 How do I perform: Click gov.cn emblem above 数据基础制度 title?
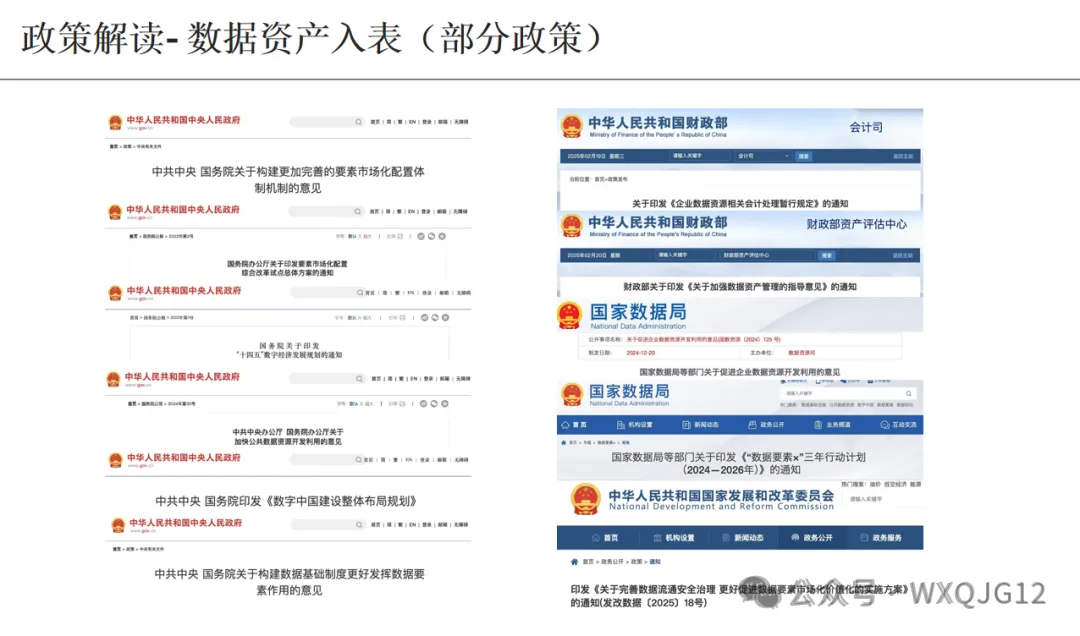click(x=118, y=526)
